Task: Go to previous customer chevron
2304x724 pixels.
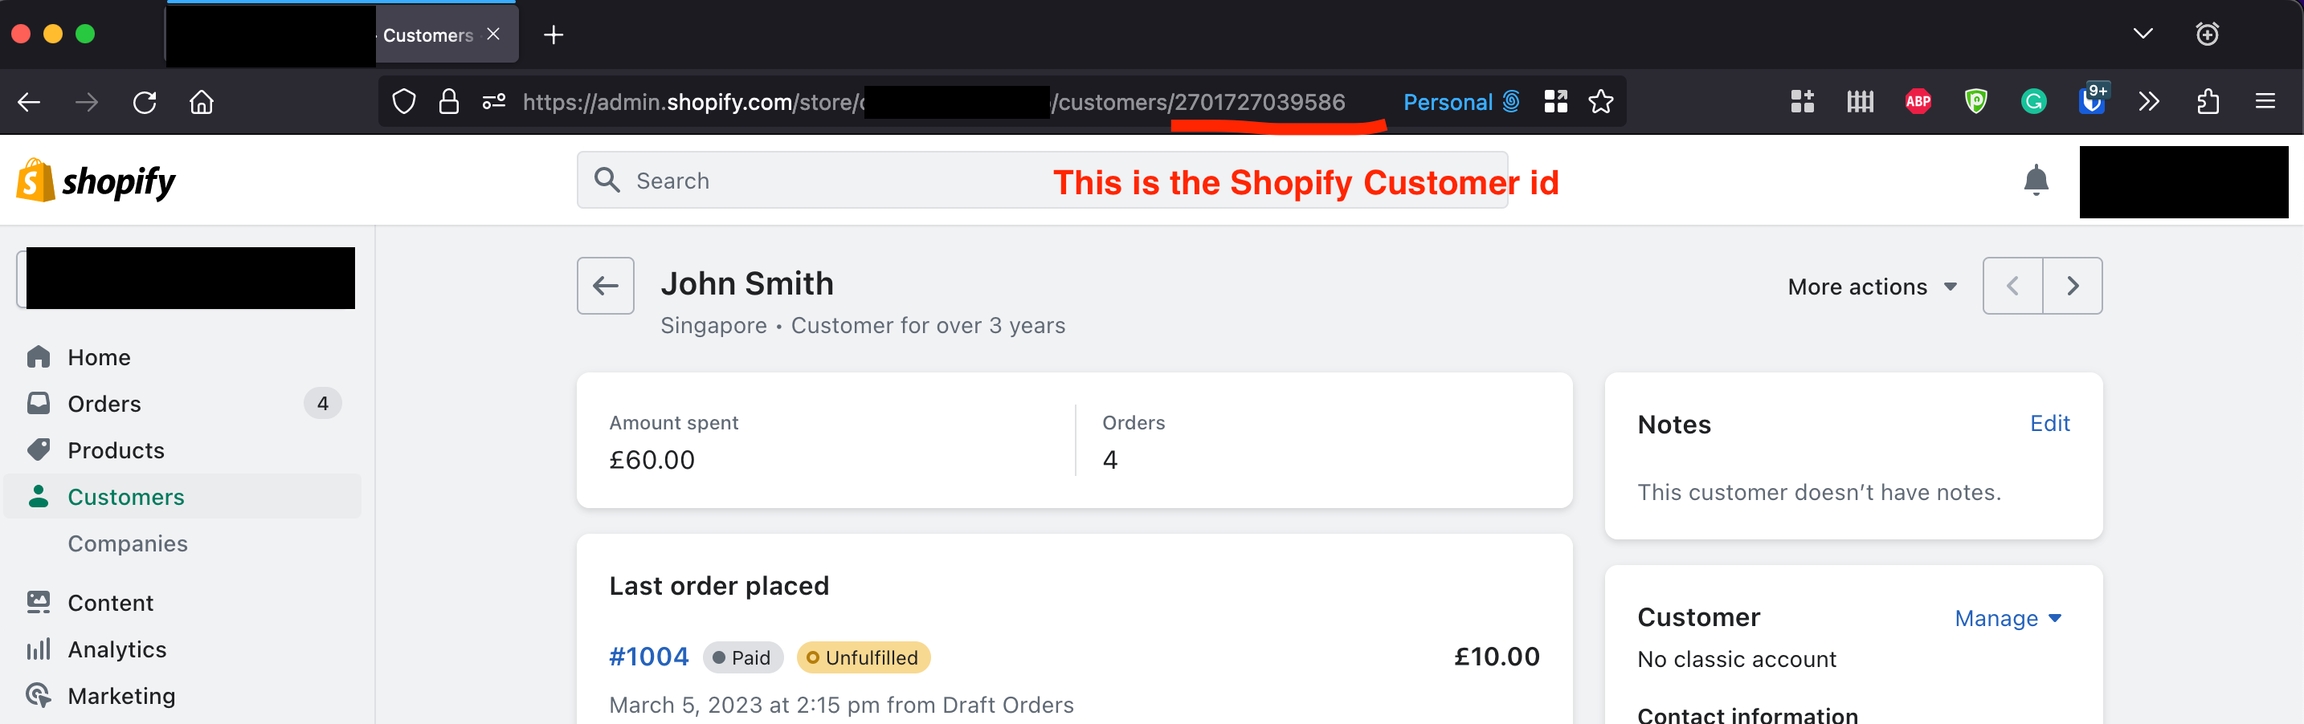Action: pos(2012,286)
